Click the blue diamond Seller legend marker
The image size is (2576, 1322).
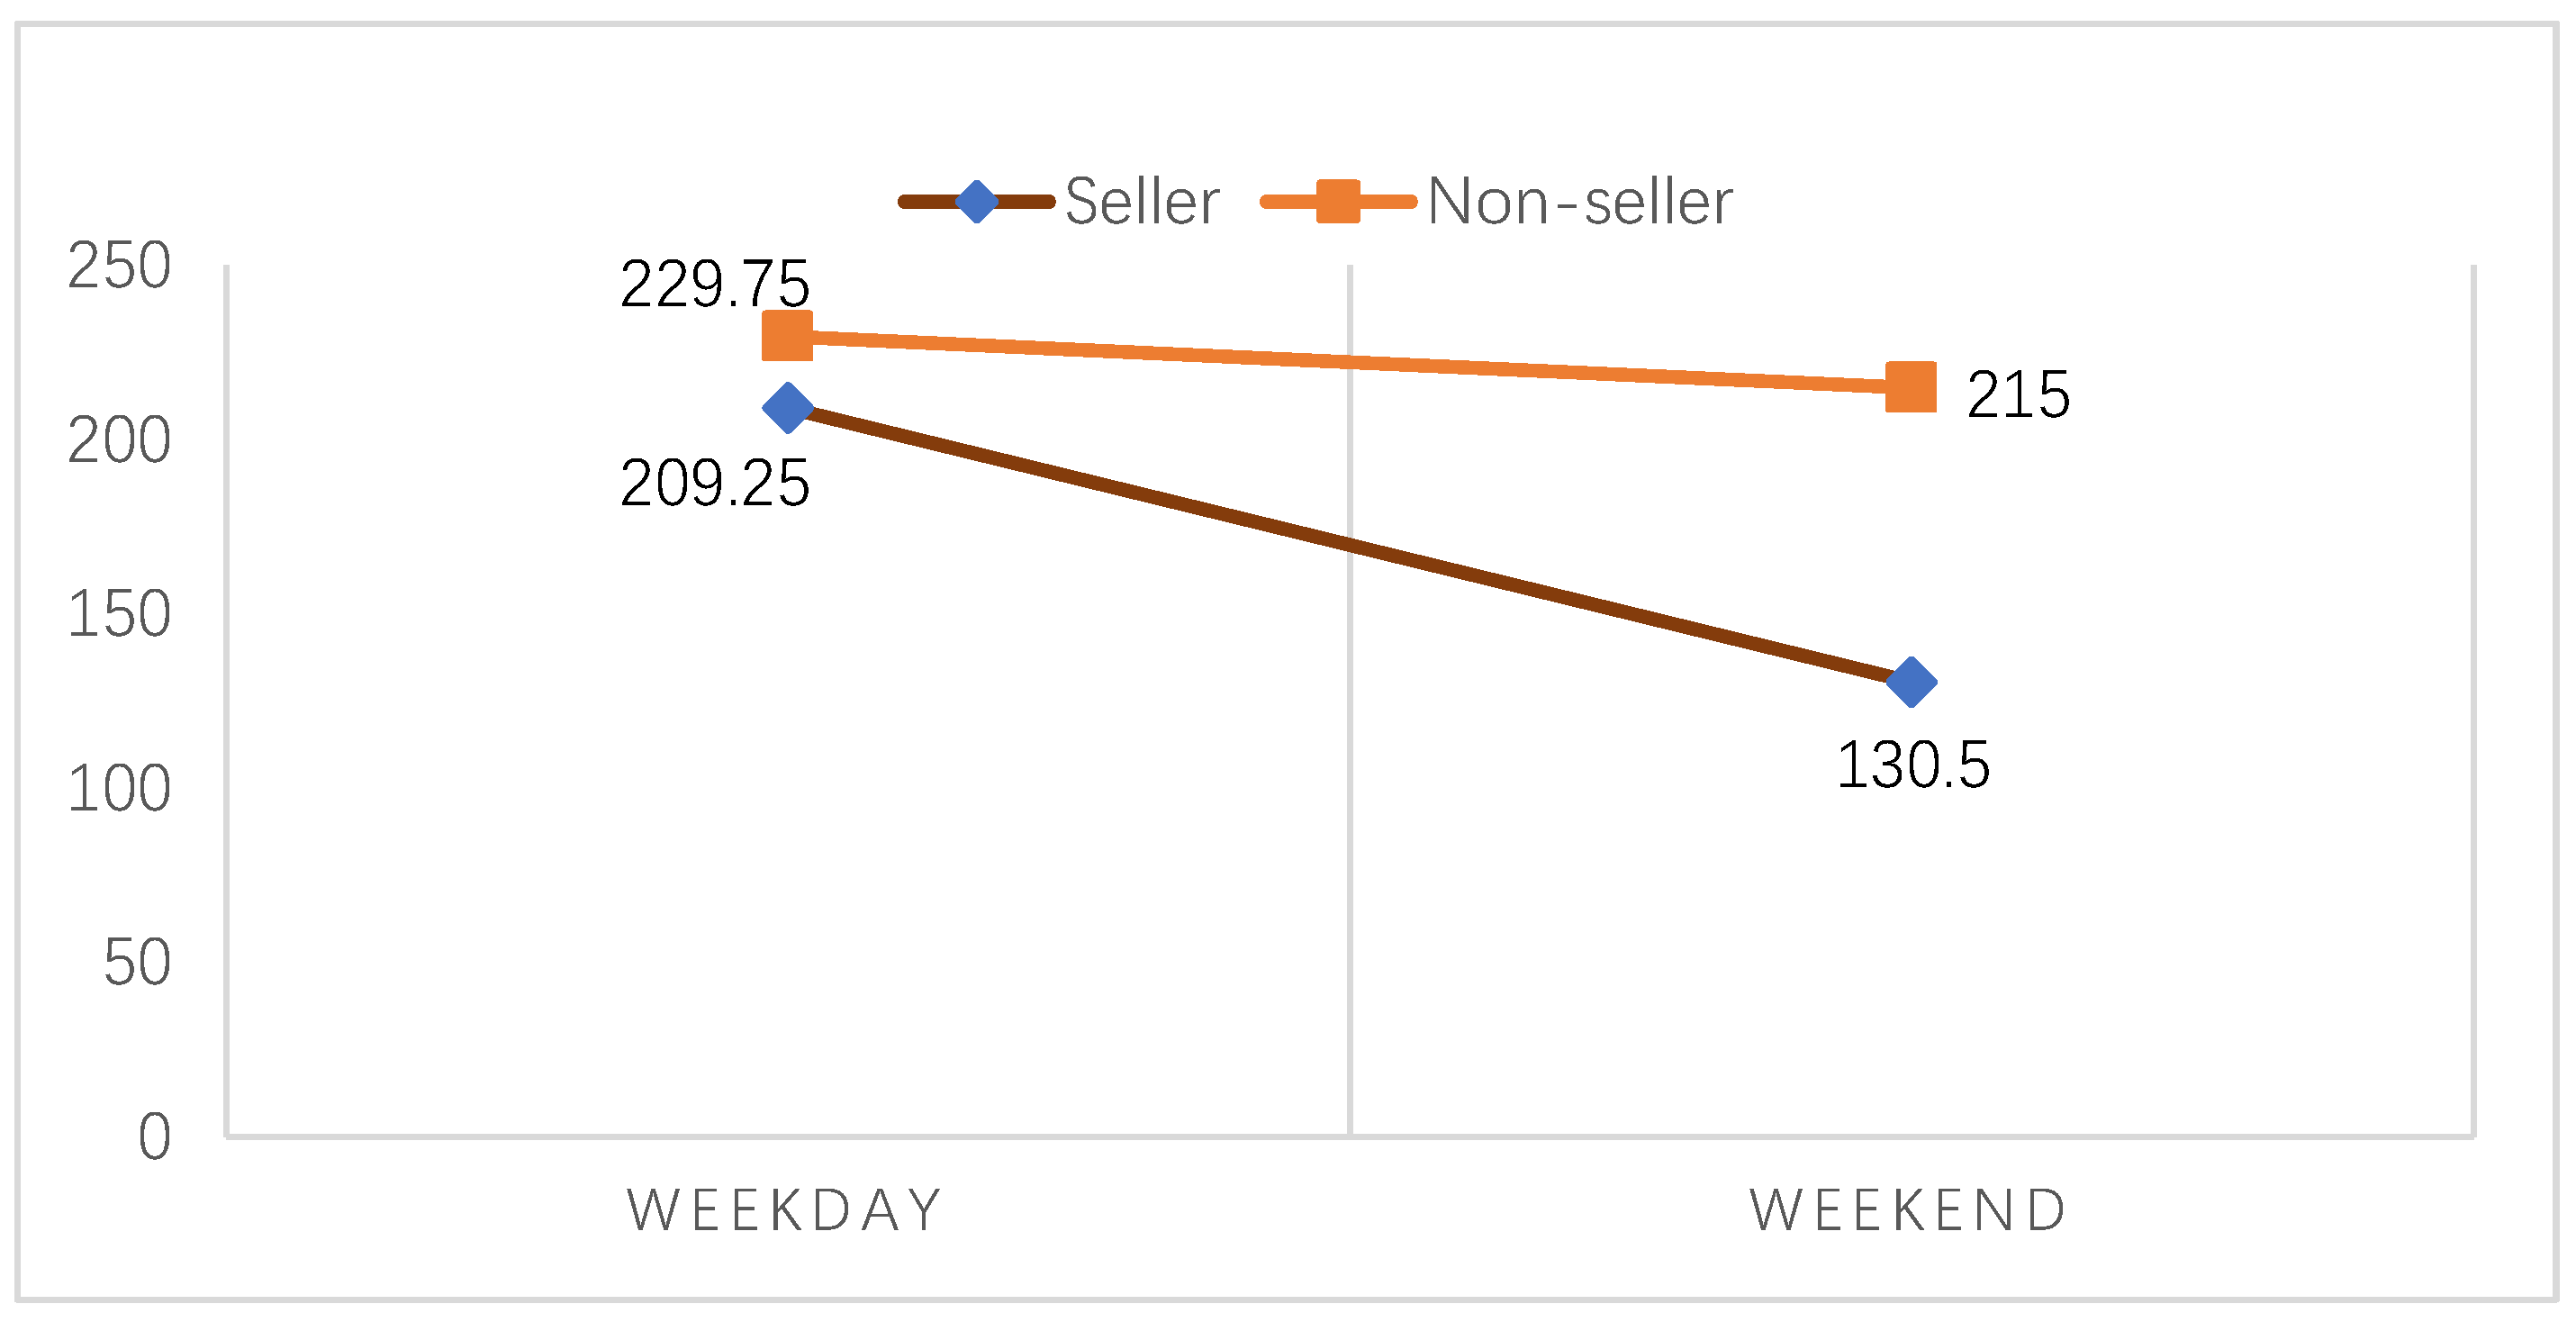976,202
